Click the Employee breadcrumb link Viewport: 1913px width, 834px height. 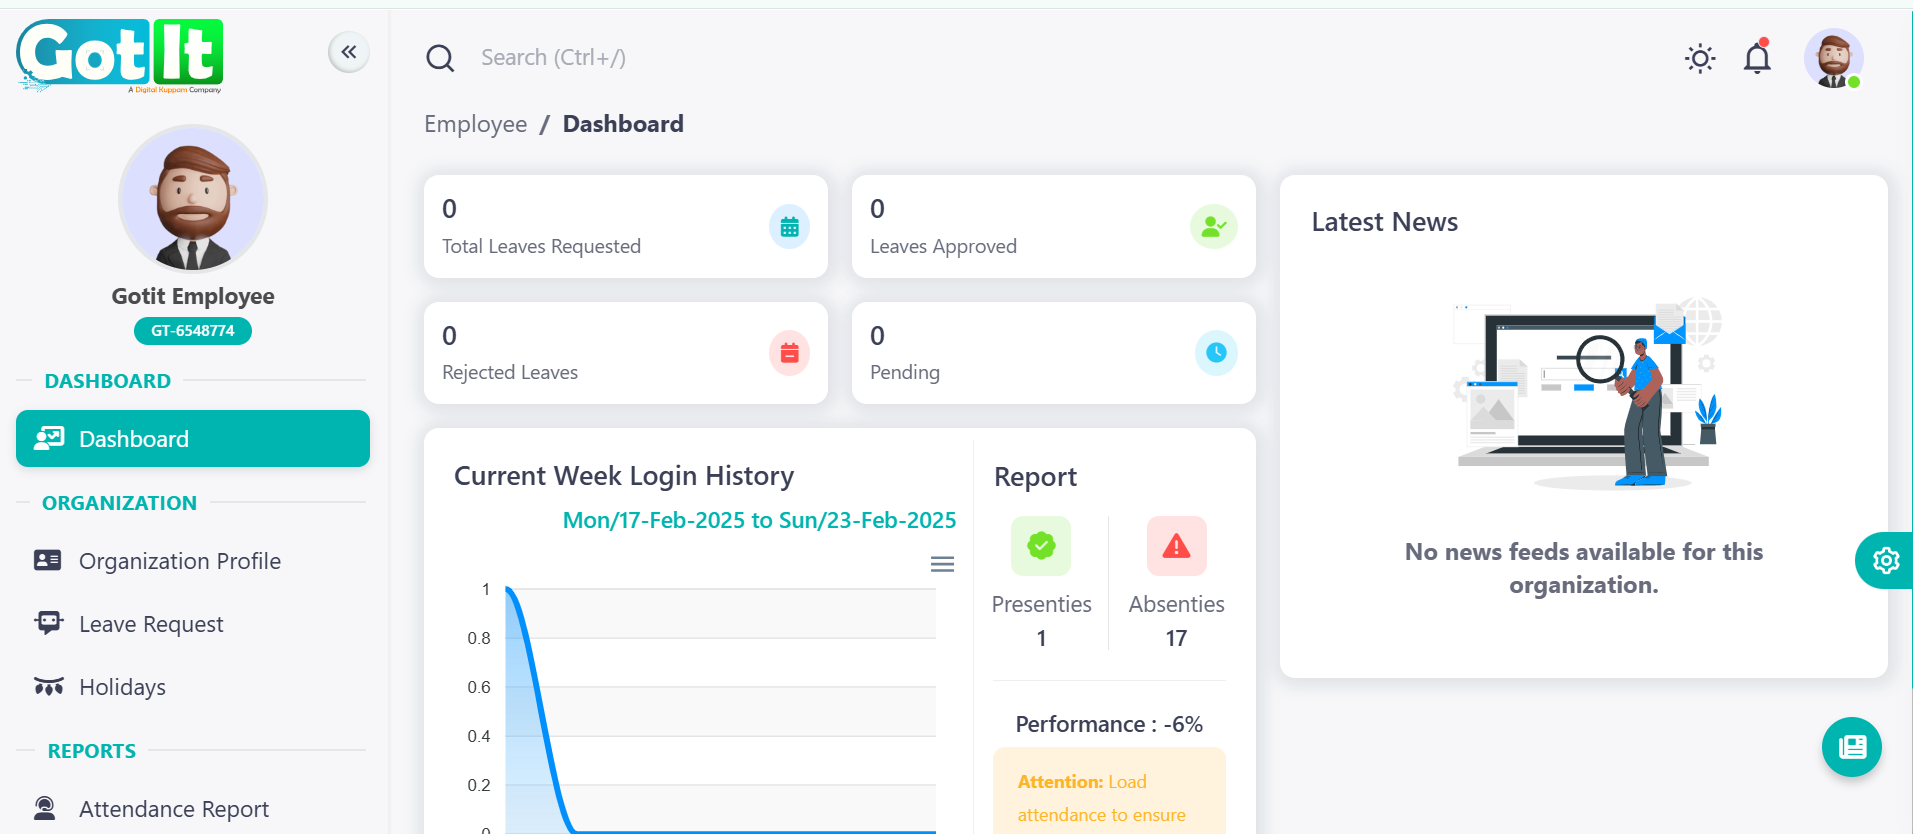[475, 124]
